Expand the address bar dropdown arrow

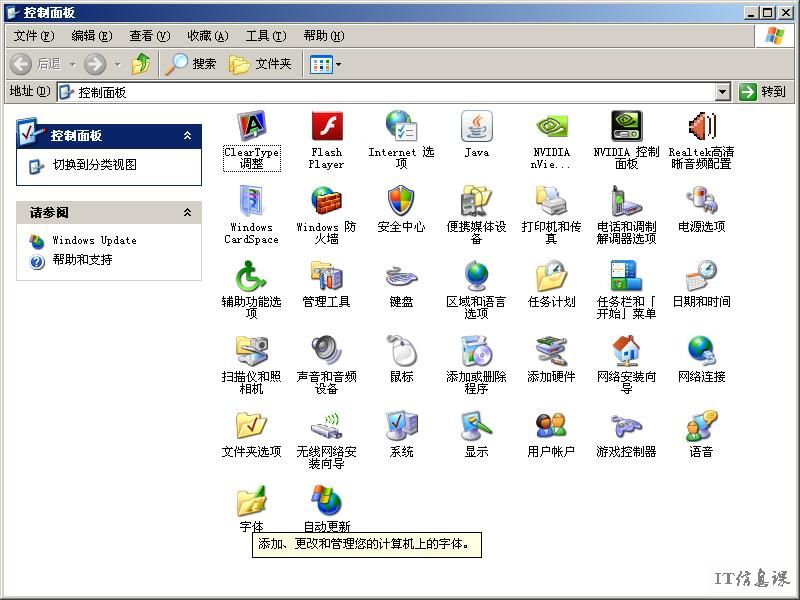pyautogui.click(x=723, y=92)
